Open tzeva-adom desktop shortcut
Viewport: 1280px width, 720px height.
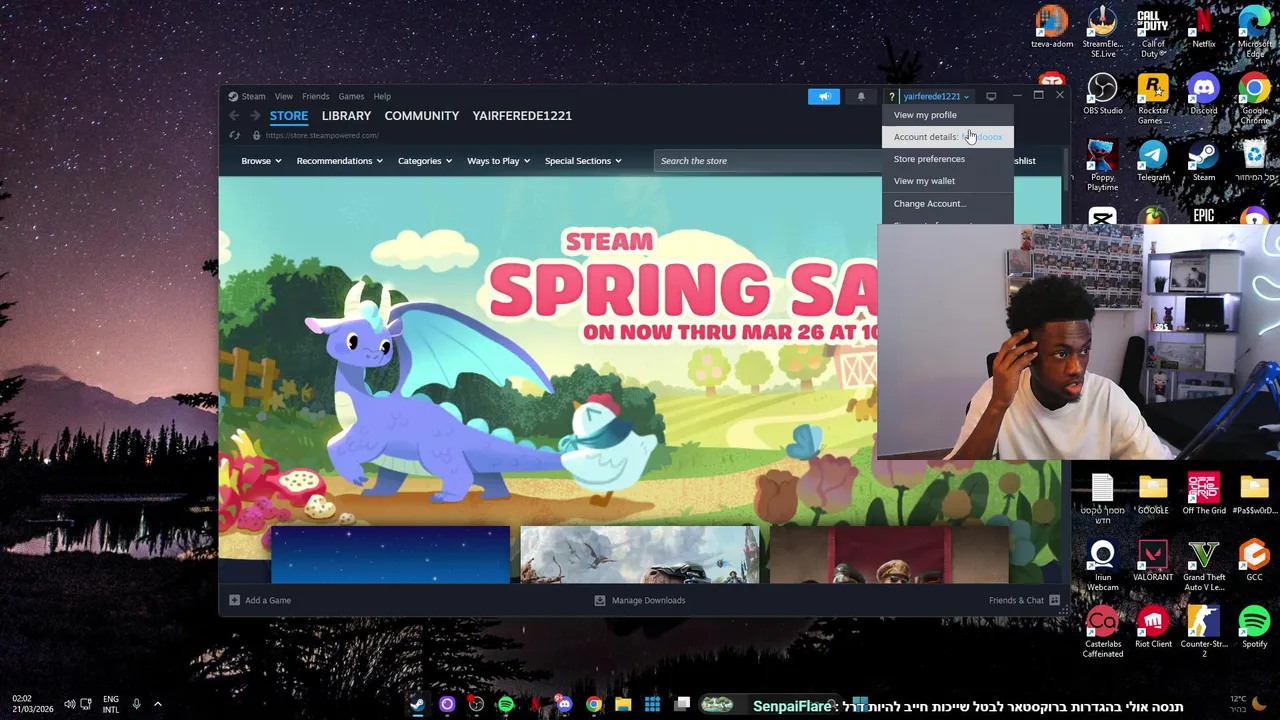point(1052,28)
